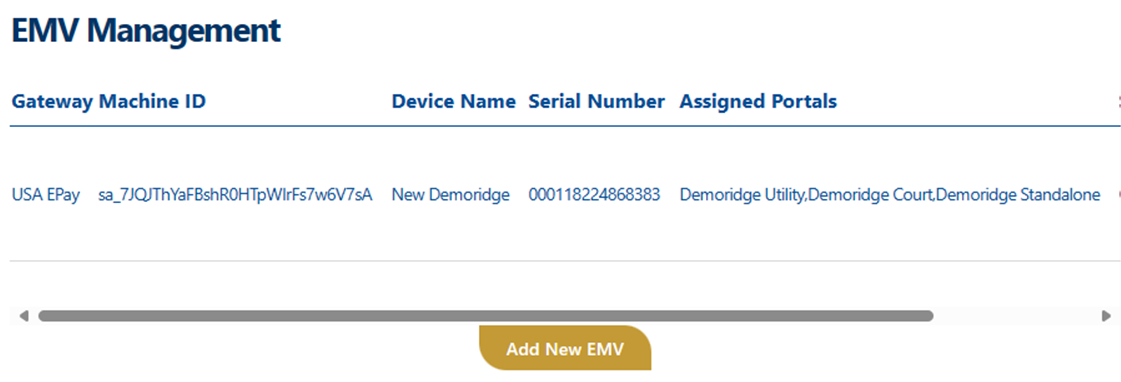Click the scrollbar right arrow
The height and width of the screenshot is (382, 1121).
1106,315
